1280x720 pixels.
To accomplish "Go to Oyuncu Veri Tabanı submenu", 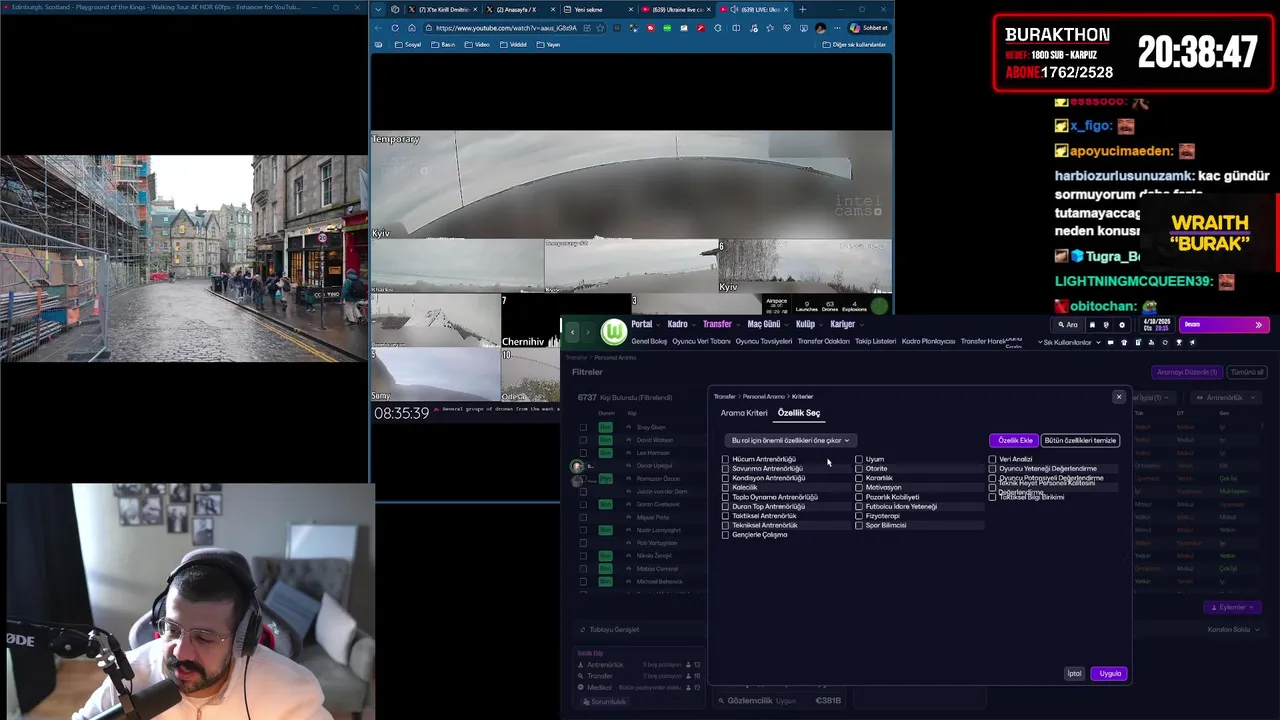I will coord(701,341).
